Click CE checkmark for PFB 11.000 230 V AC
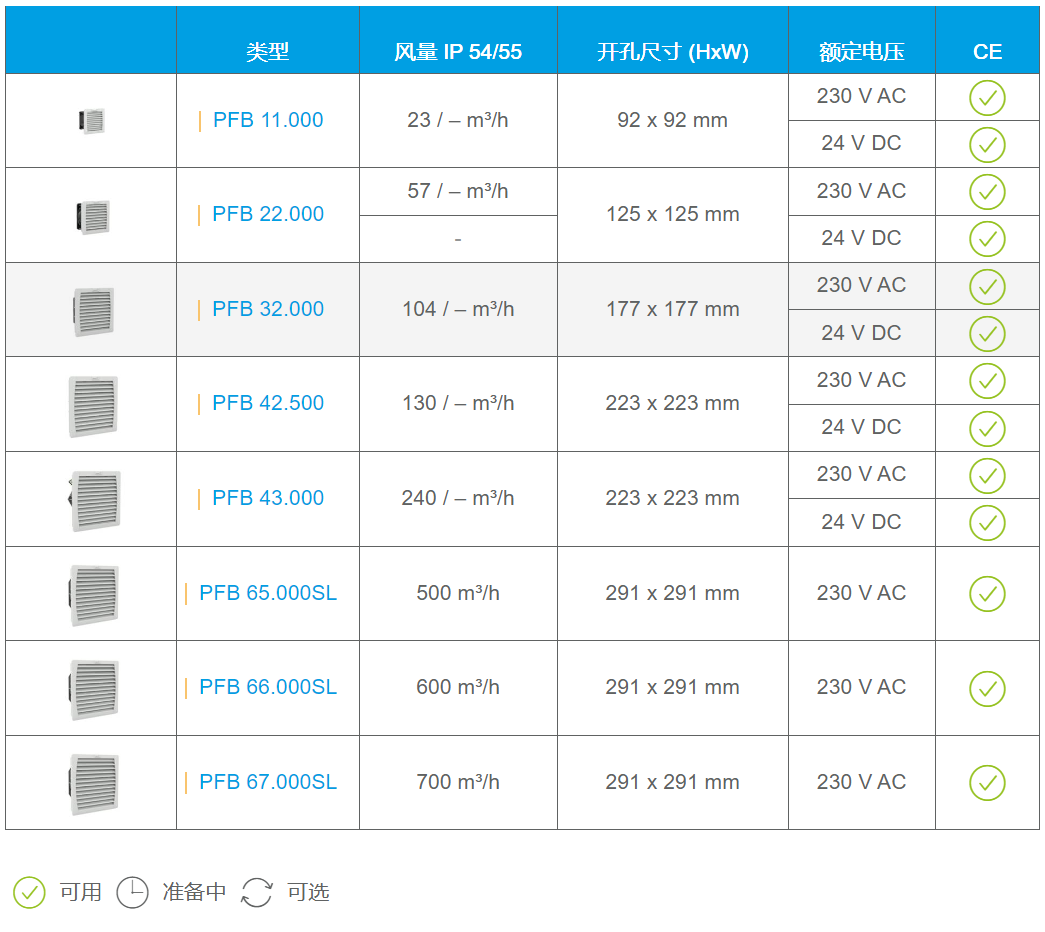Viewport: 1045px width, 932px height. click(987, 98)
